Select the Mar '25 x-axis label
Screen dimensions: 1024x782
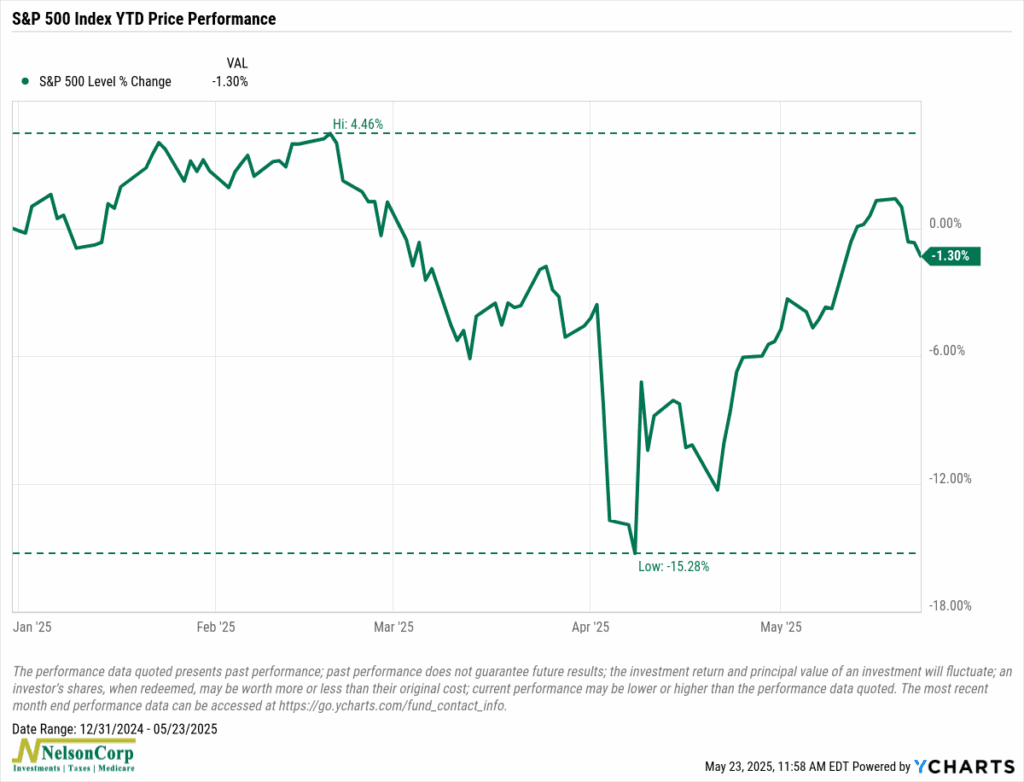[393, 628]
